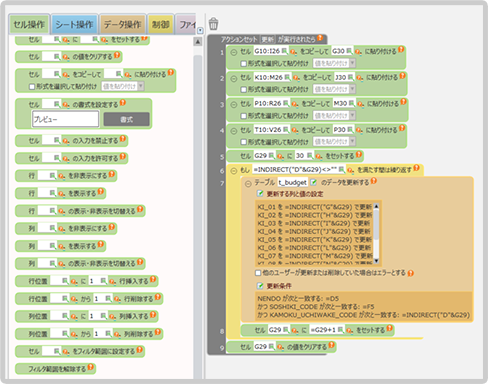Click the t_budget table name field
Image resolution: width=488 pixels, height=384 pixels.
point(293,182)
